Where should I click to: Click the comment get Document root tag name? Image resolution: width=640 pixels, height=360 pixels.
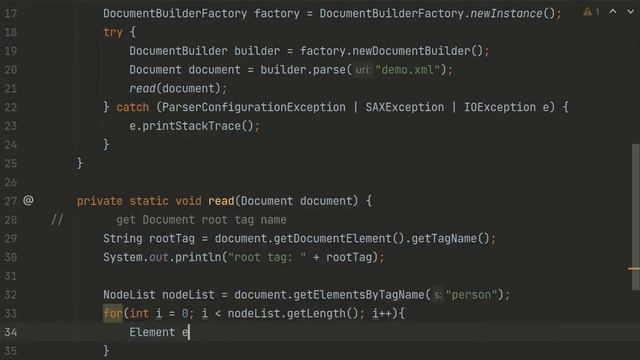pyautogui.click(x=201, y=220)
